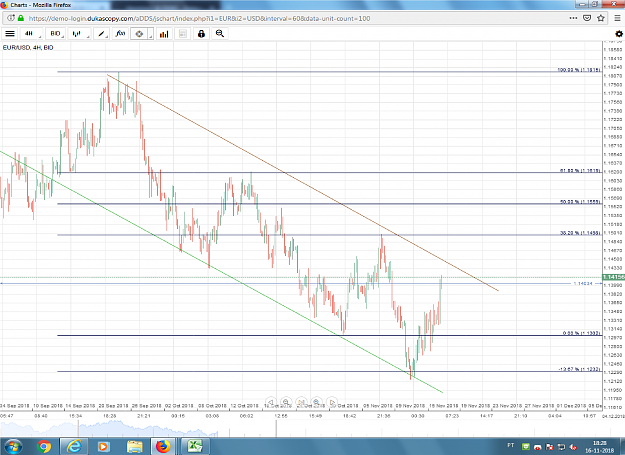The image size is (625, 455).
Task: Open Excel from the taskbar
Action: (195, 446)
